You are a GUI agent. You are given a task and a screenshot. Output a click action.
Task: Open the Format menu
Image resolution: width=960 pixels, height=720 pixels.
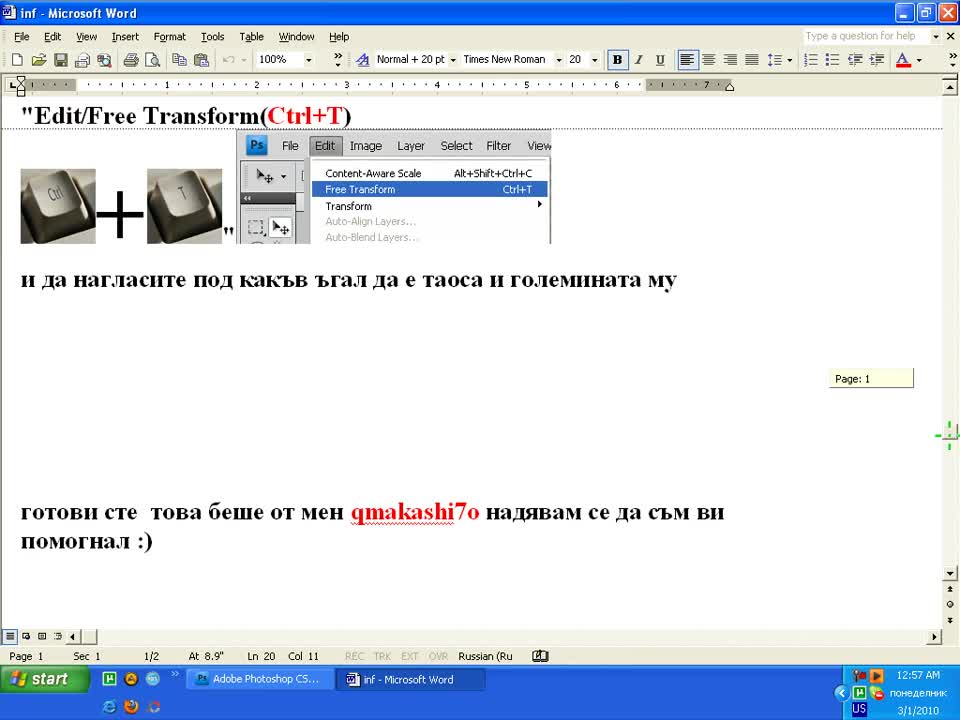point(170,37)
